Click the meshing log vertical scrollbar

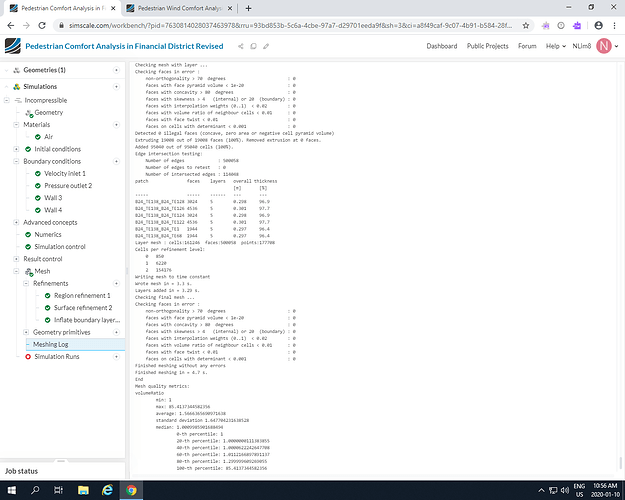[620, 463]
